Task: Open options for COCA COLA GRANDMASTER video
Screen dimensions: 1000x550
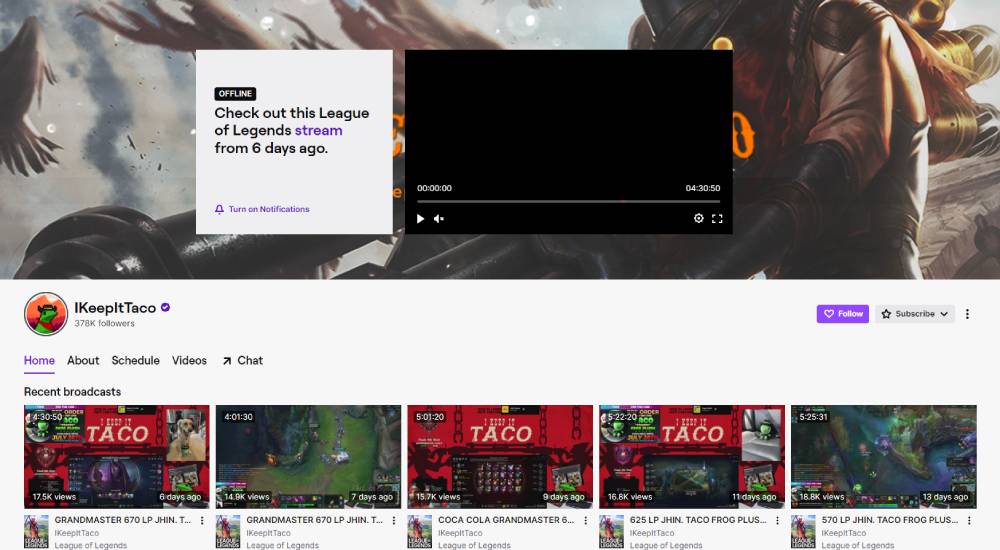Action: point(585,521)
